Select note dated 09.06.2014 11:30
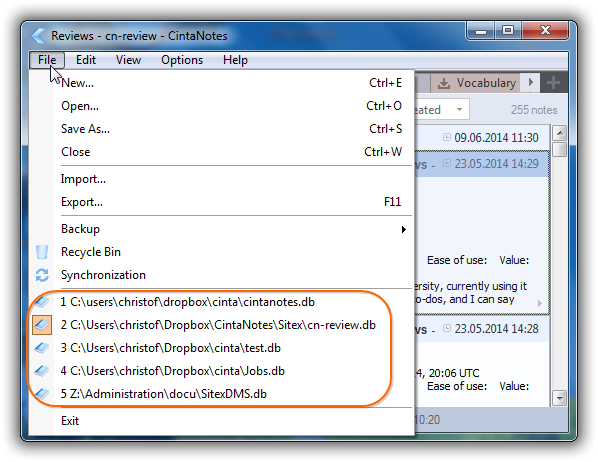Screen dimensions: 598x462 coord(482,137)
